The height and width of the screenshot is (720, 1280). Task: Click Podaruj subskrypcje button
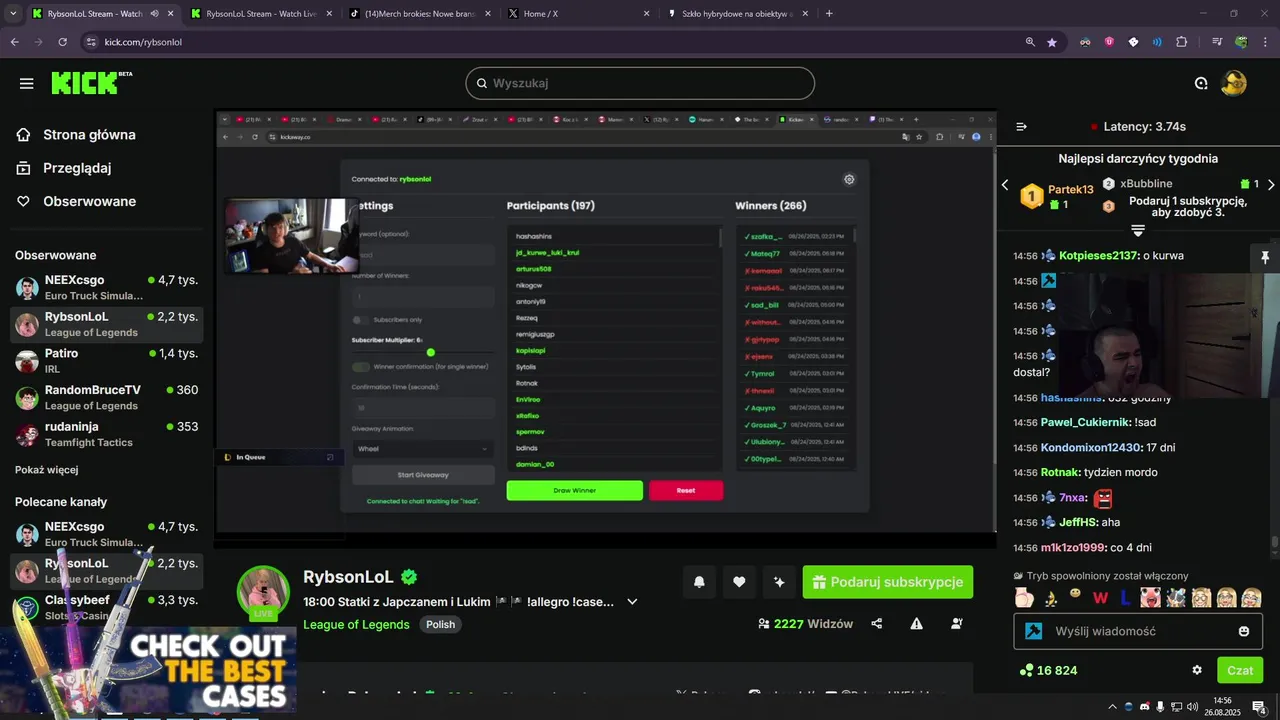pos(887,582)
